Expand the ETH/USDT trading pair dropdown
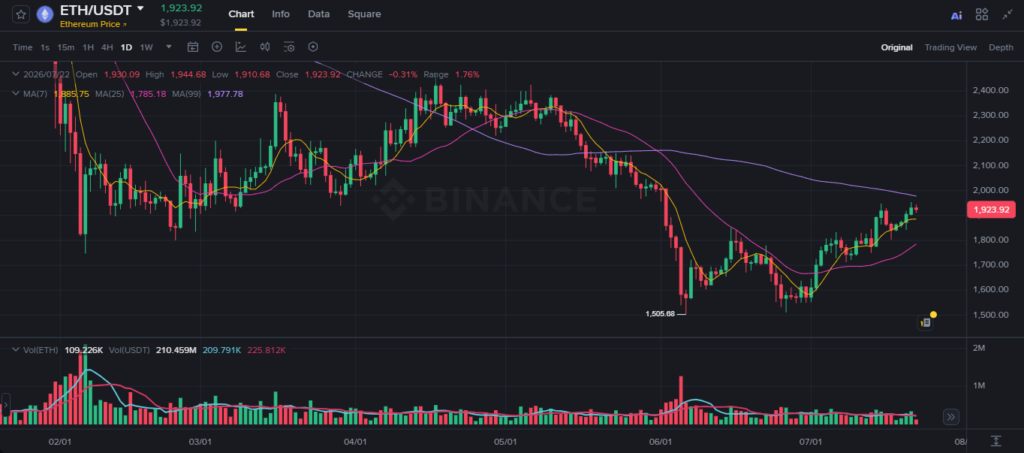 tap(140, 9)
